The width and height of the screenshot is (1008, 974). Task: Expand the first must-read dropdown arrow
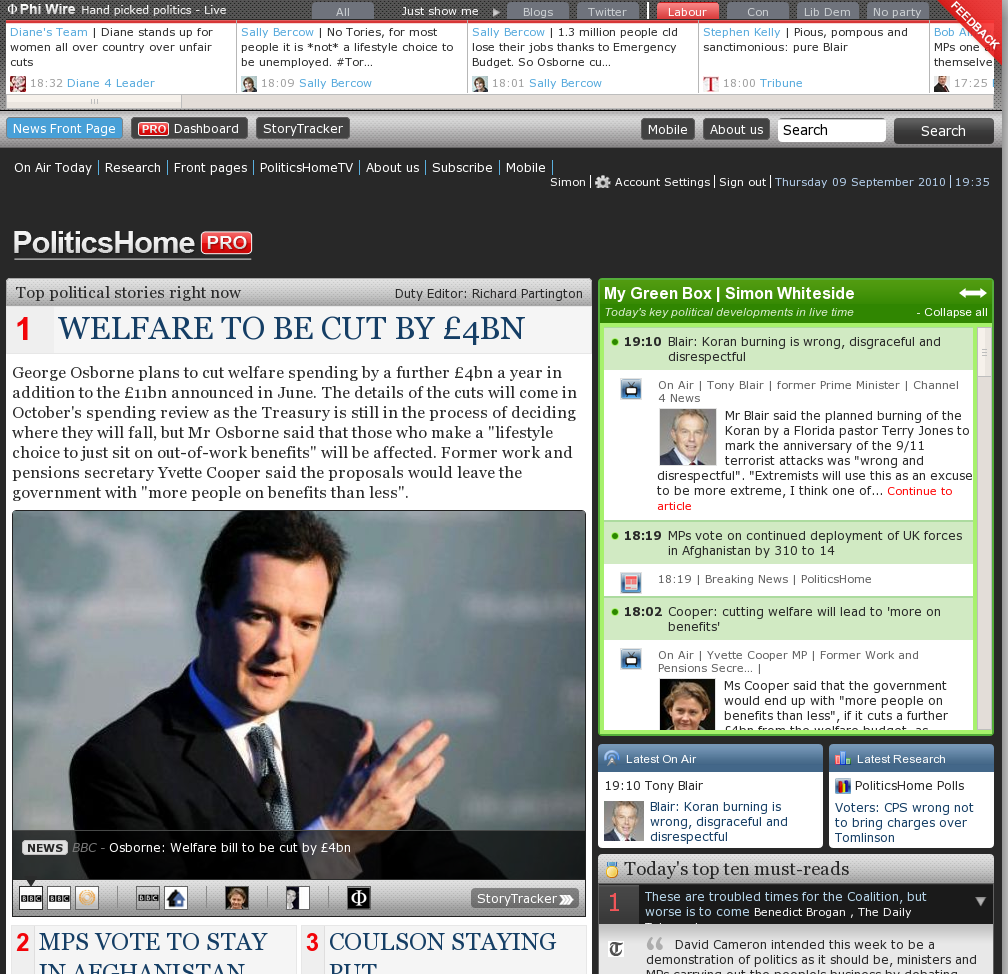(x=980, y=901)
